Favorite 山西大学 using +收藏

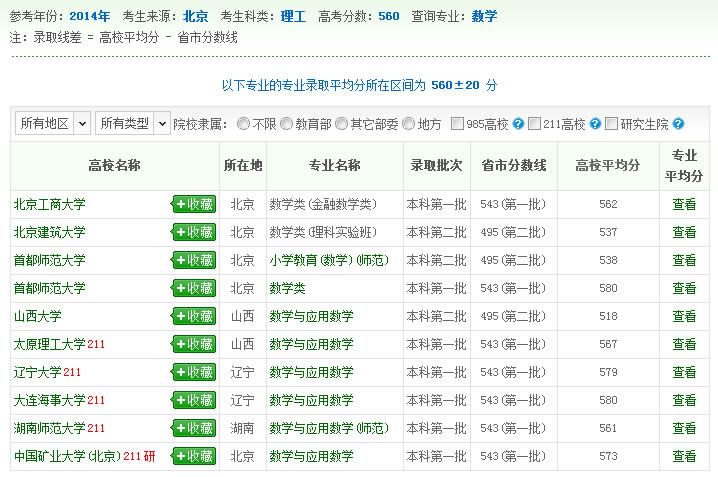pos(194,316)
